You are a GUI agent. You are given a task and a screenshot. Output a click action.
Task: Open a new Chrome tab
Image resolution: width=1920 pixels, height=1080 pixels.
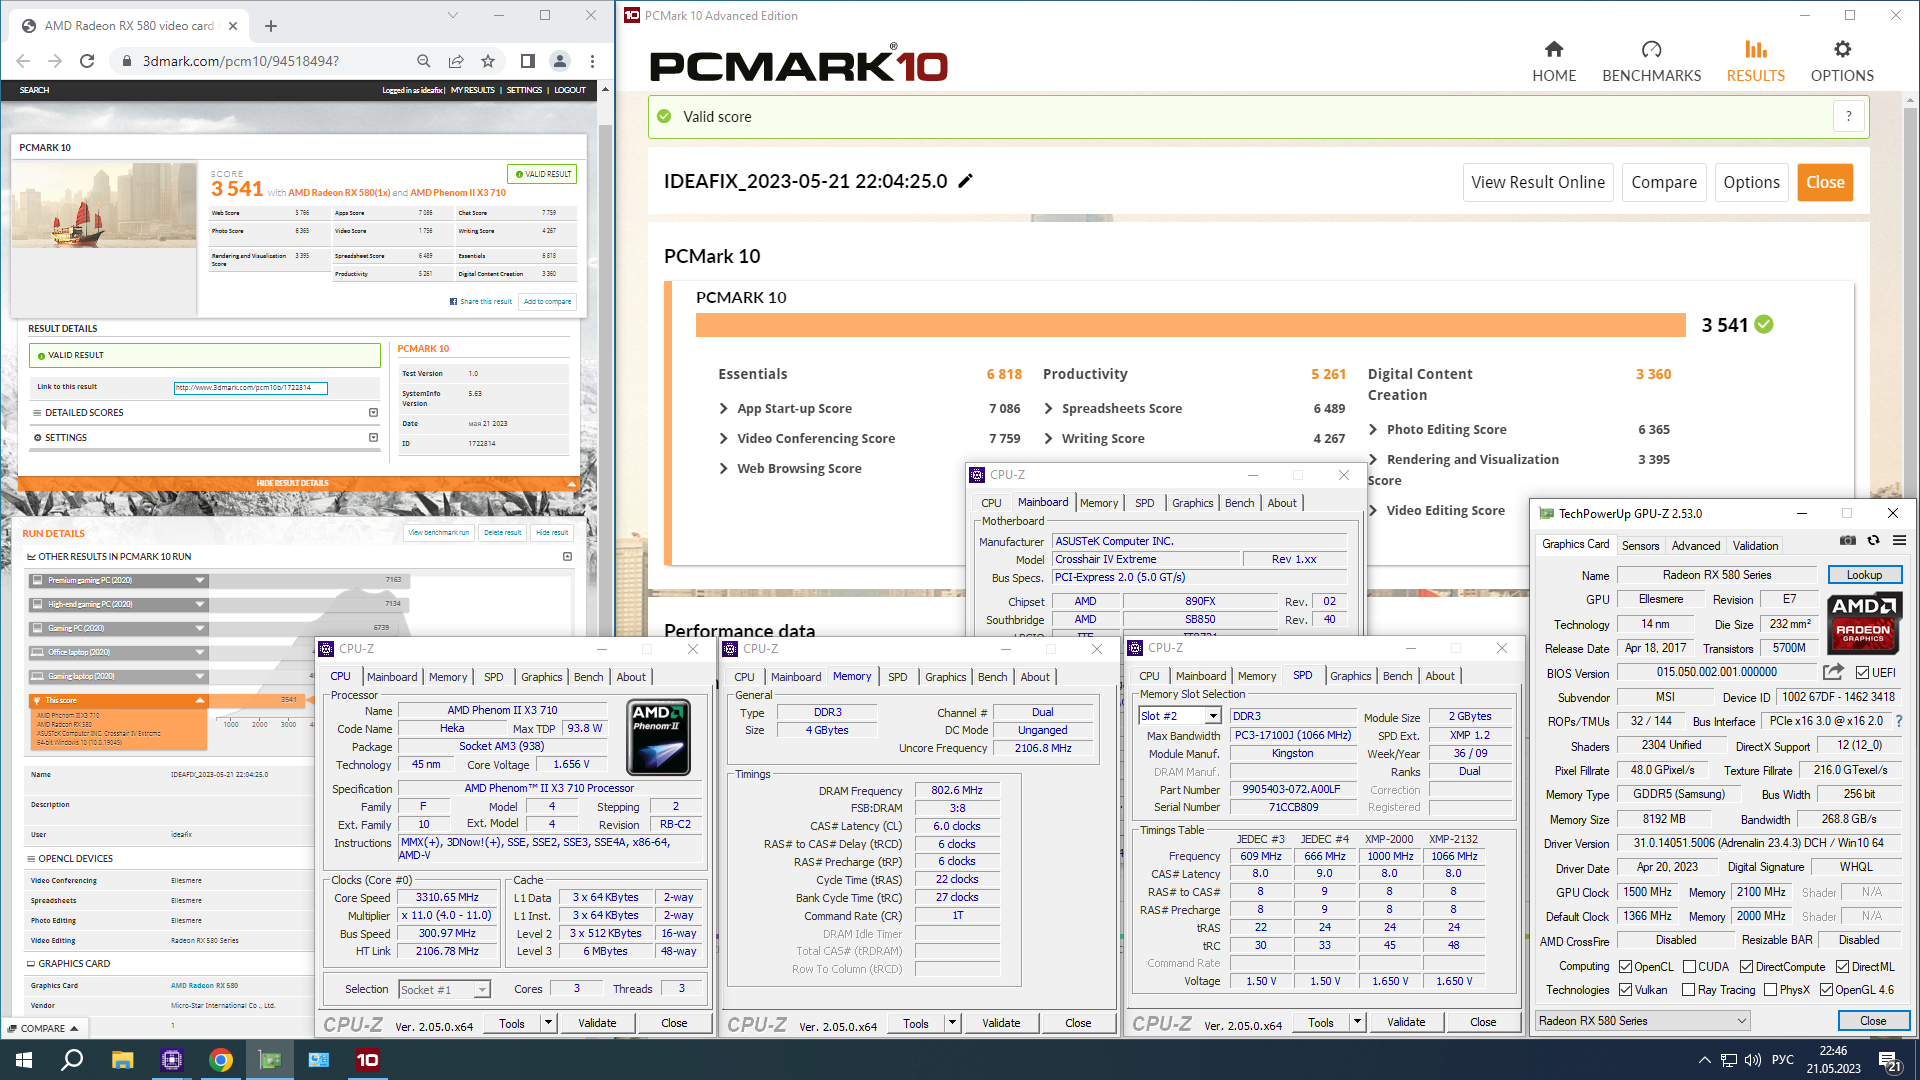coord(271,26)
